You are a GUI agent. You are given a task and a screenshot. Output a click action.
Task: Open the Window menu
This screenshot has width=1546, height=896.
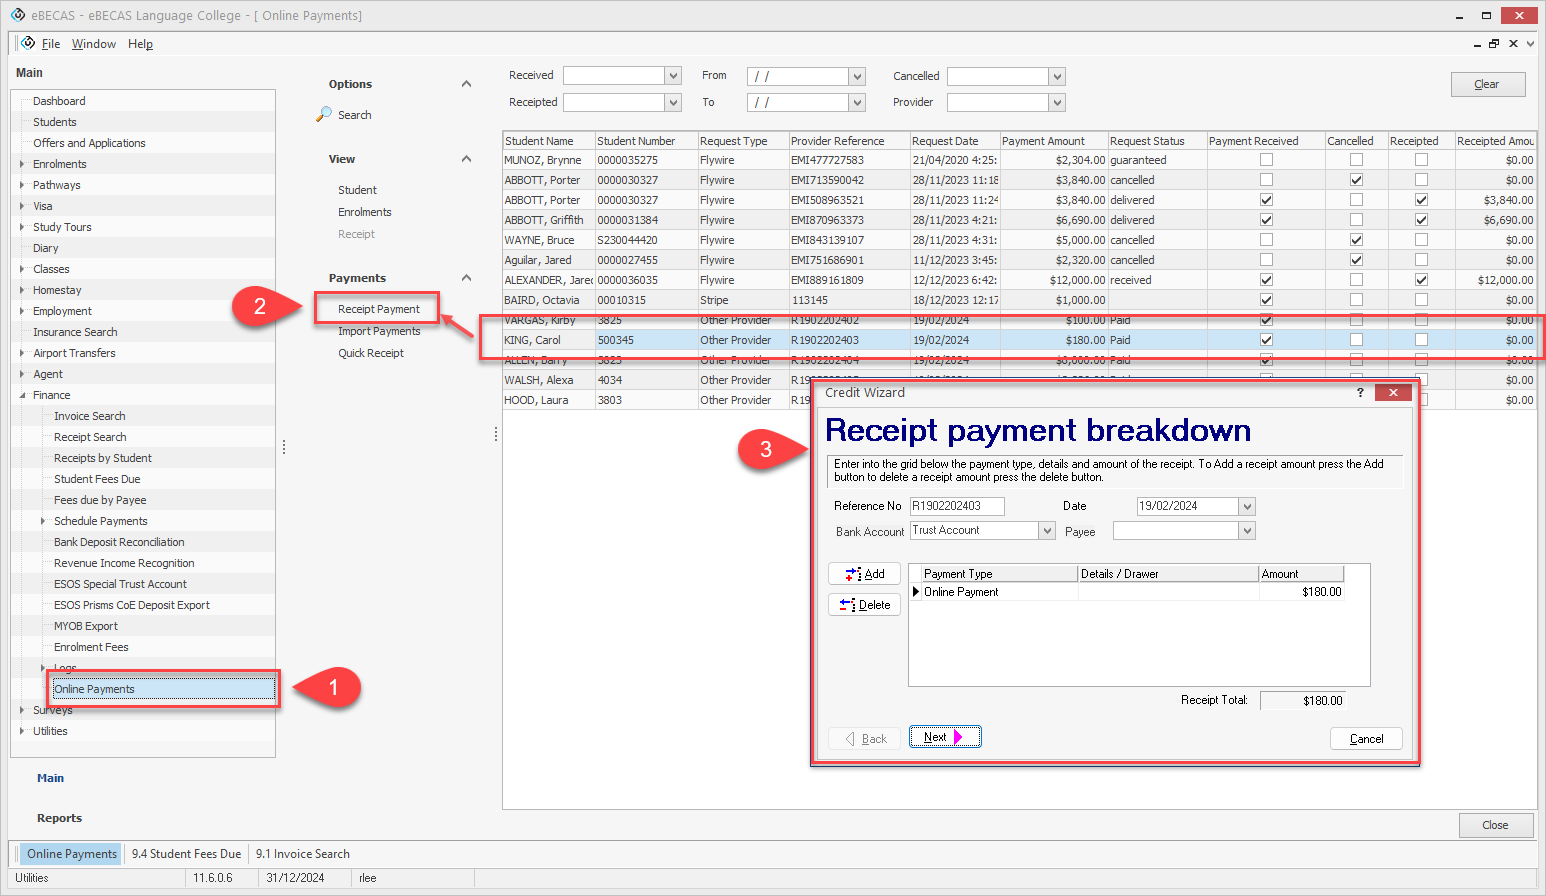[93, 44]
